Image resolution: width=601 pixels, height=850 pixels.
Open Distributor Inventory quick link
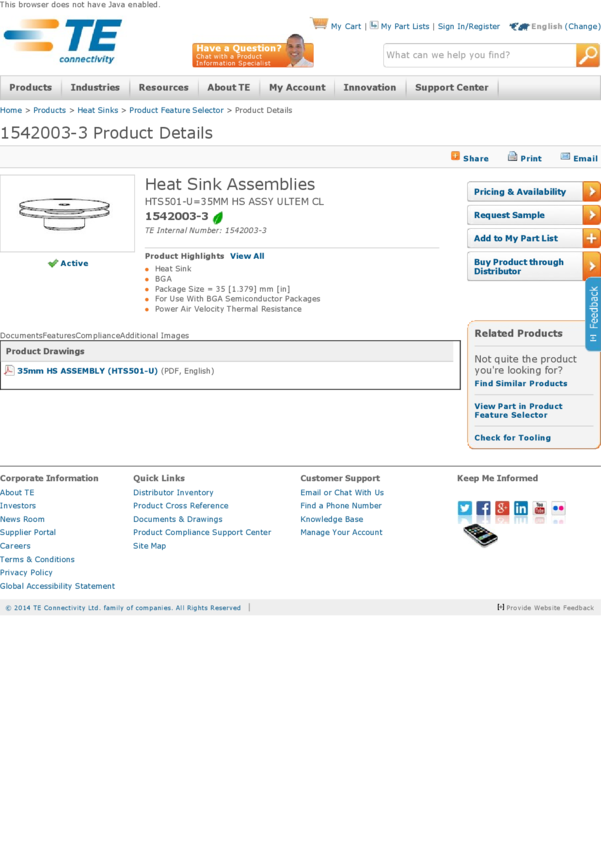(x=173, y=492)
